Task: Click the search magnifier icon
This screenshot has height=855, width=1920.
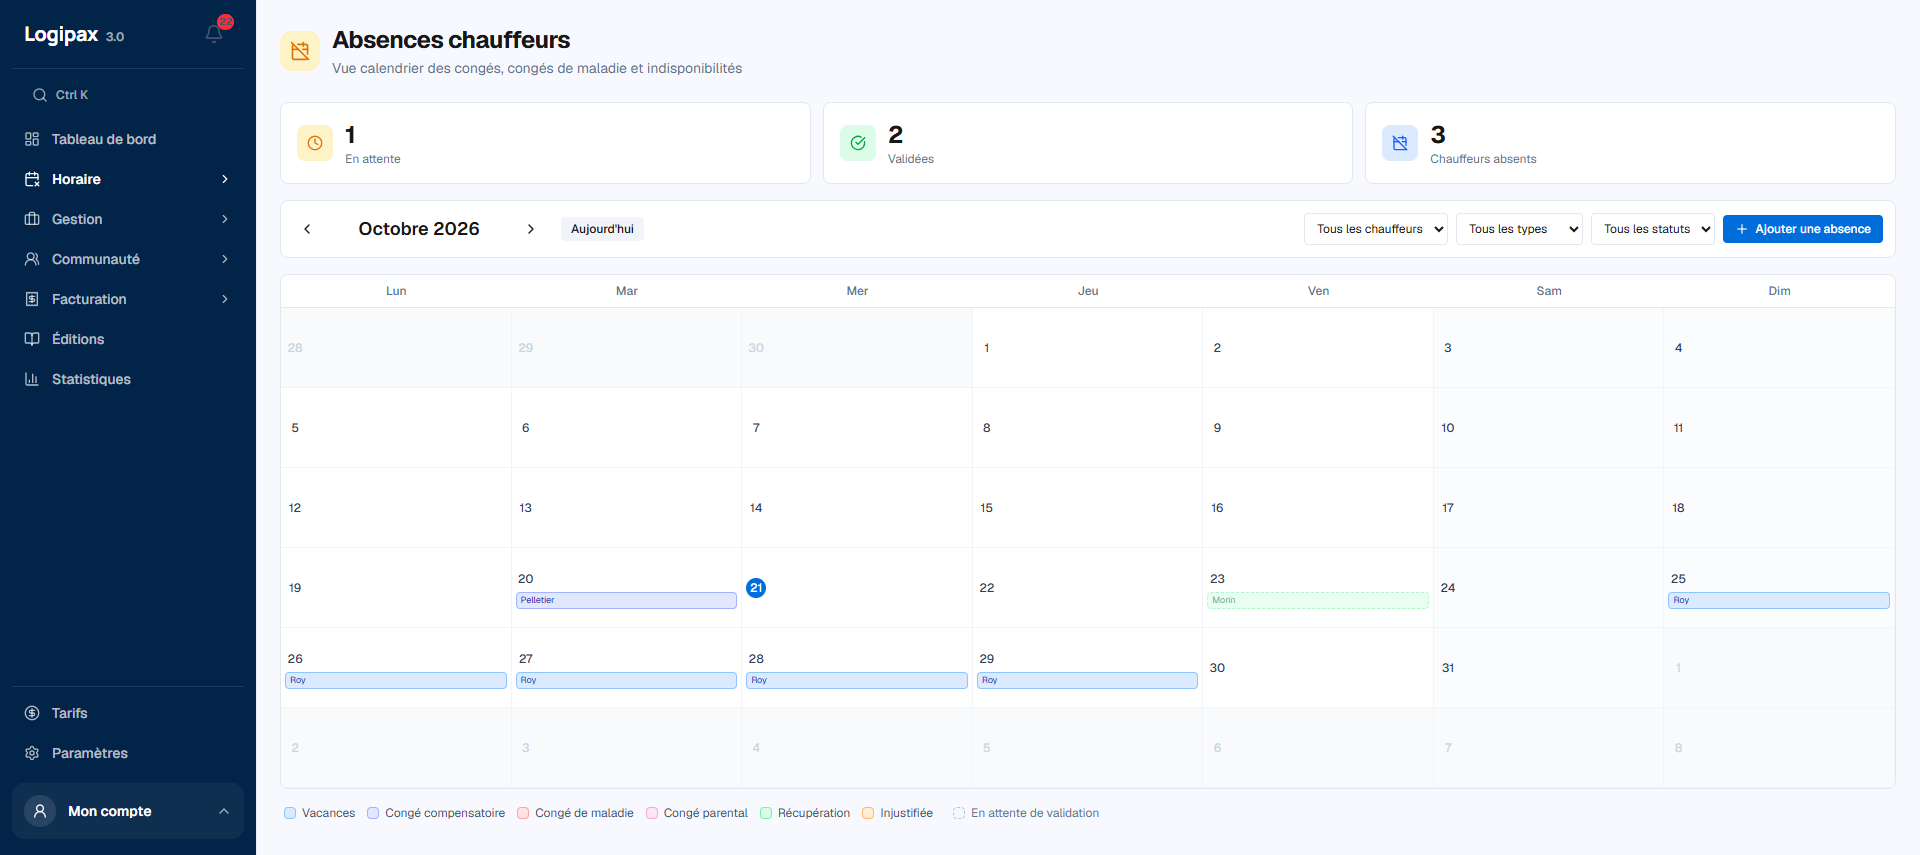Action: tap(40, 95)
